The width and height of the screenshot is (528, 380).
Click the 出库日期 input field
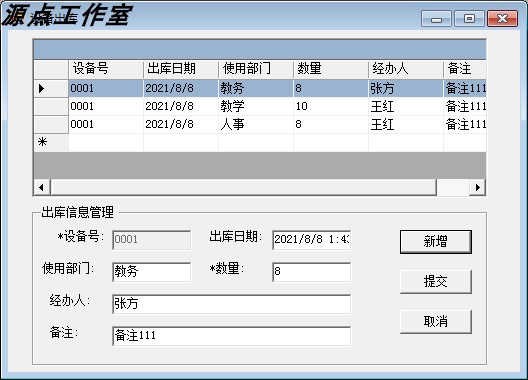point(311,240)
